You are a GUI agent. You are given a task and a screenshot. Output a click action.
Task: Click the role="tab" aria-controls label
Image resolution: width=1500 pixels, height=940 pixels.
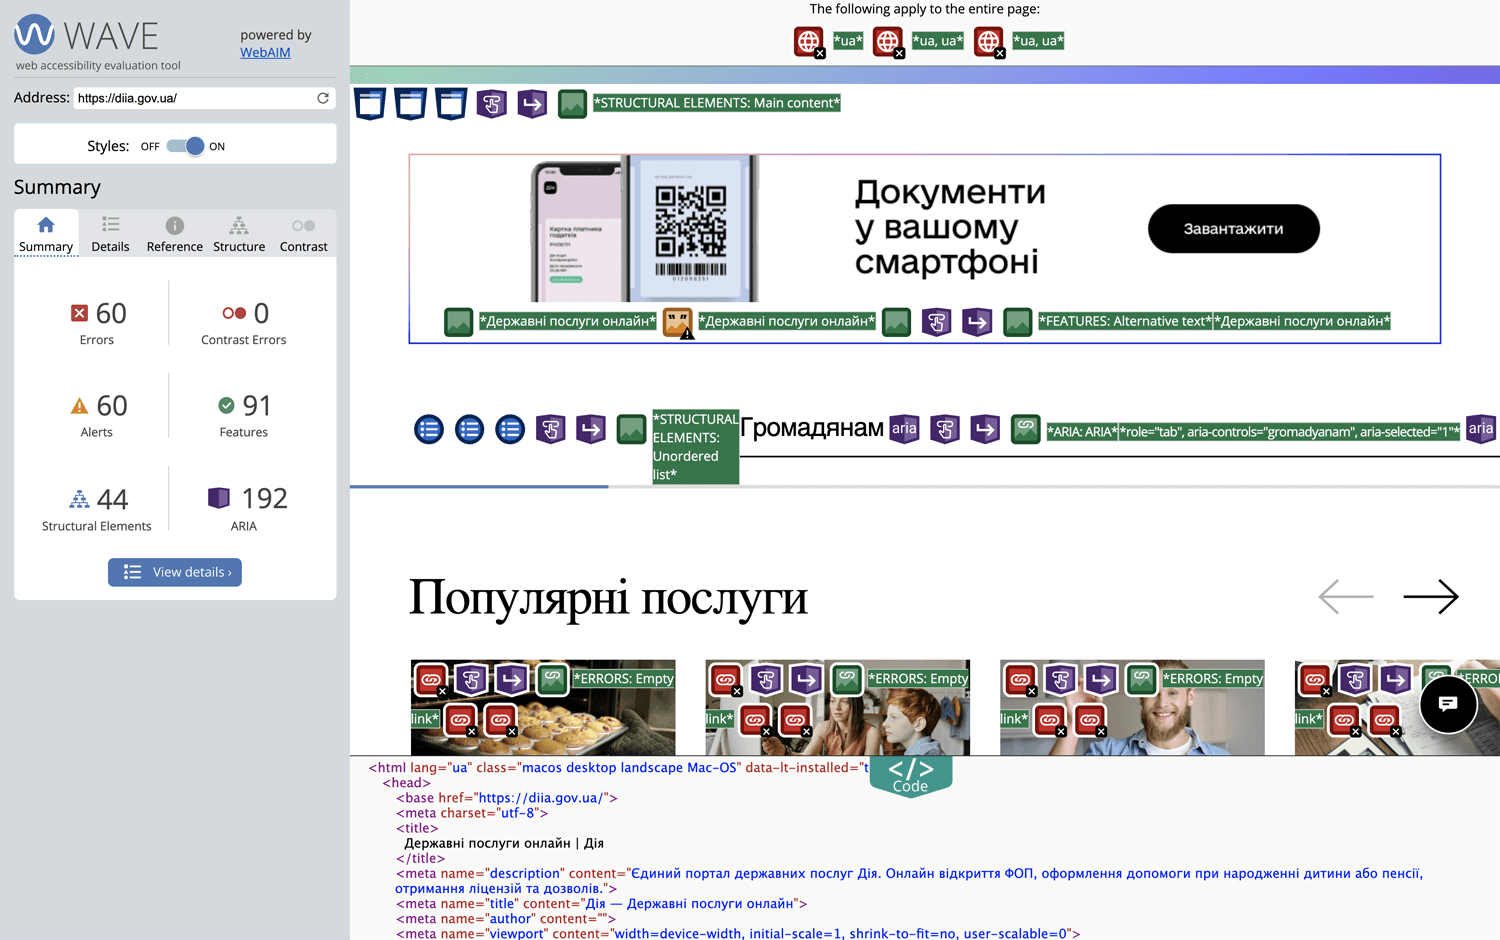point(1289,432)
